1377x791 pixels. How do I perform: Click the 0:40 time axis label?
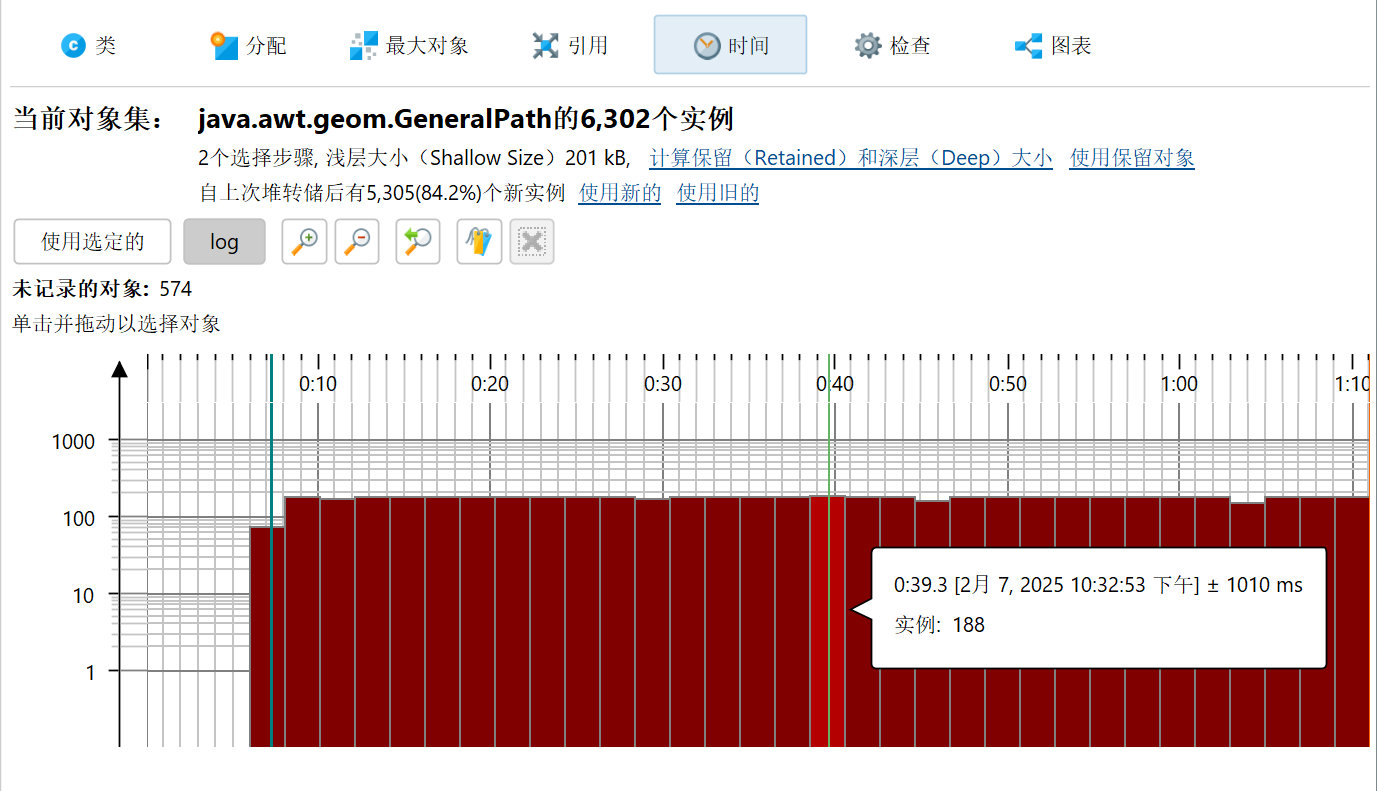coord(835,384)
